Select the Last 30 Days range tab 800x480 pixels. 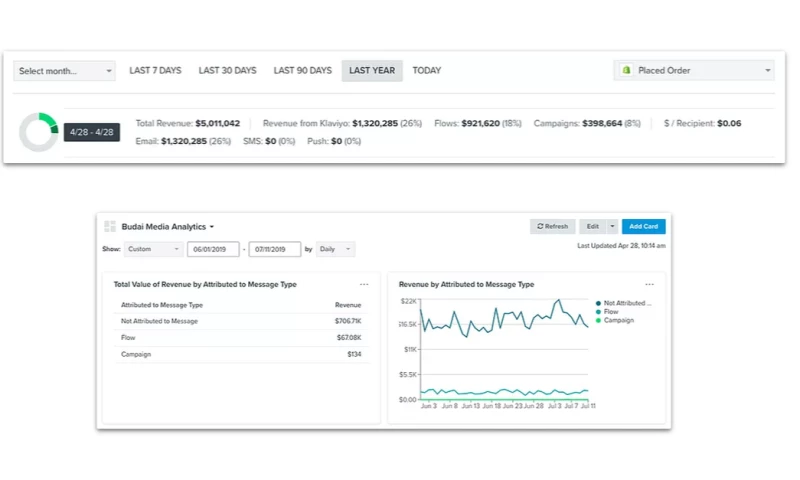pyautogui.click(x=227, y=71)
